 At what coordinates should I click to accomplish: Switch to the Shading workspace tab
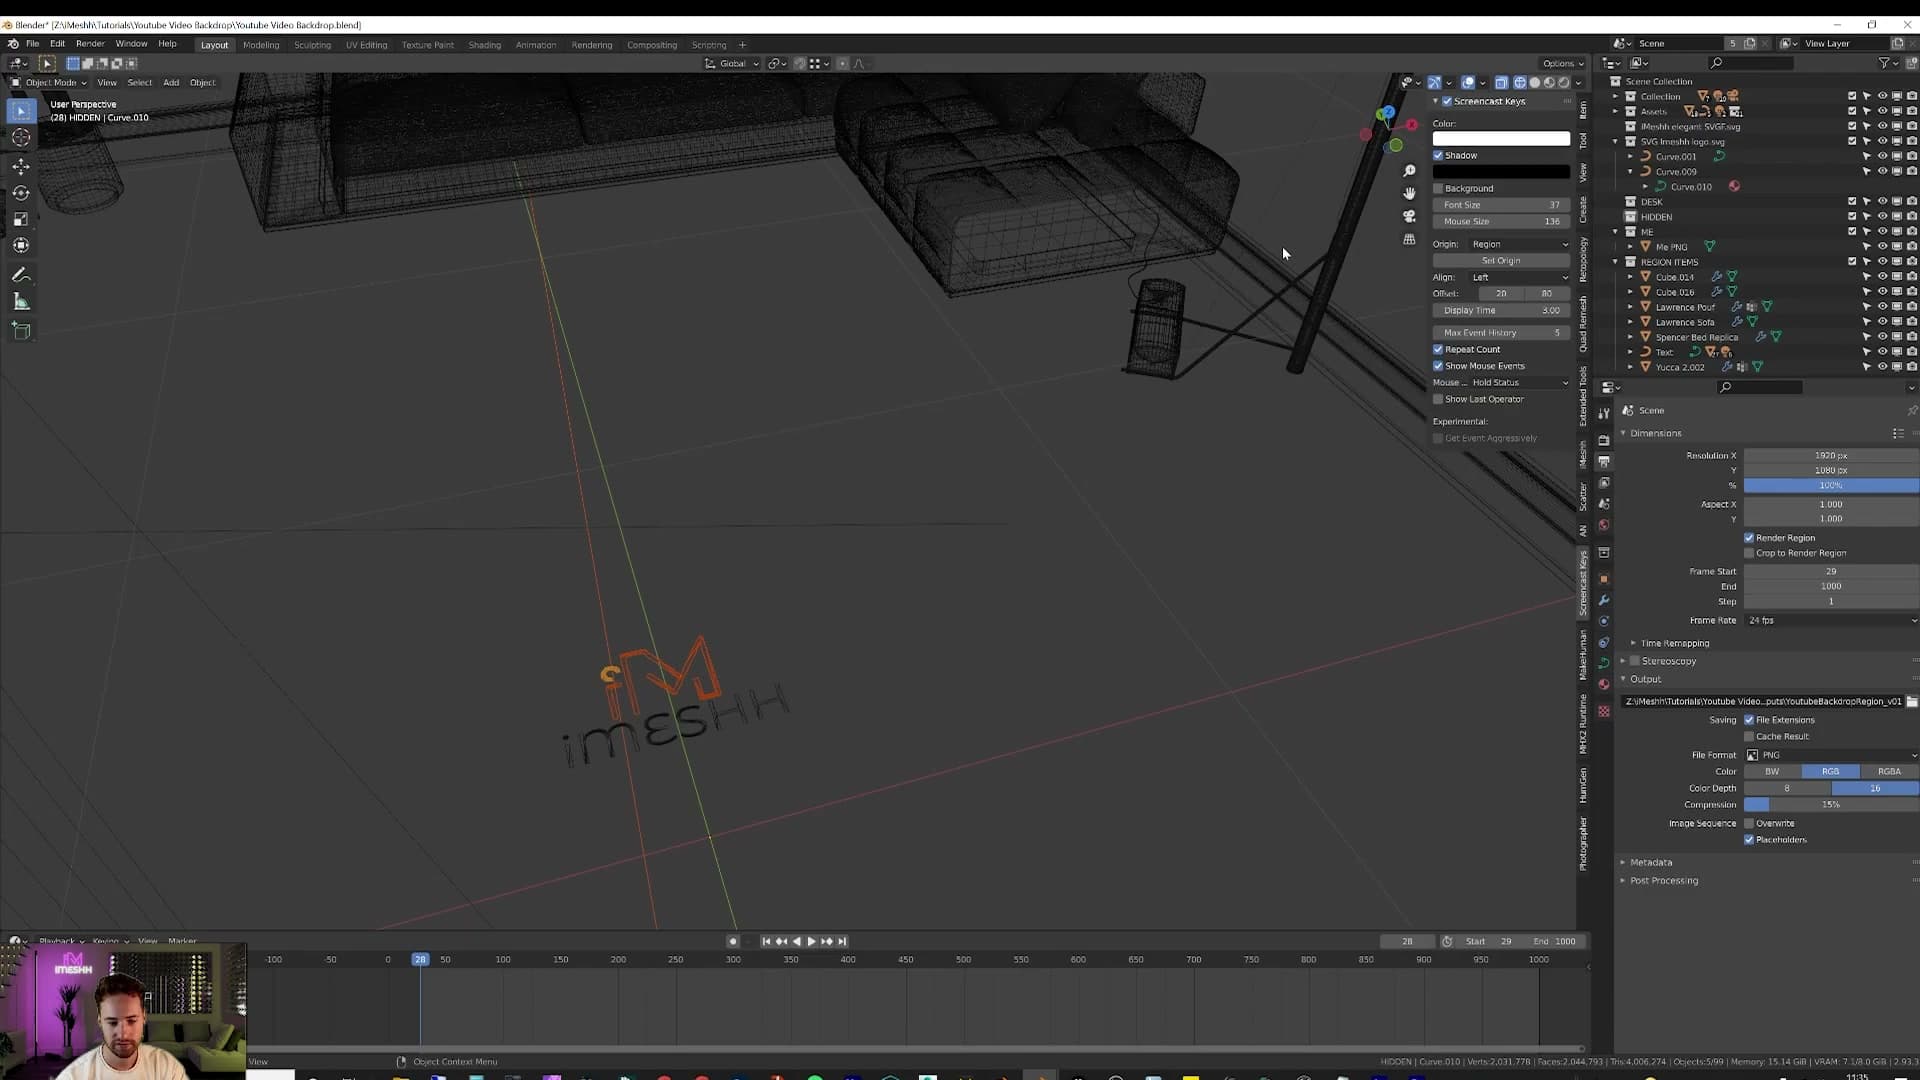(x=484, y=45)
